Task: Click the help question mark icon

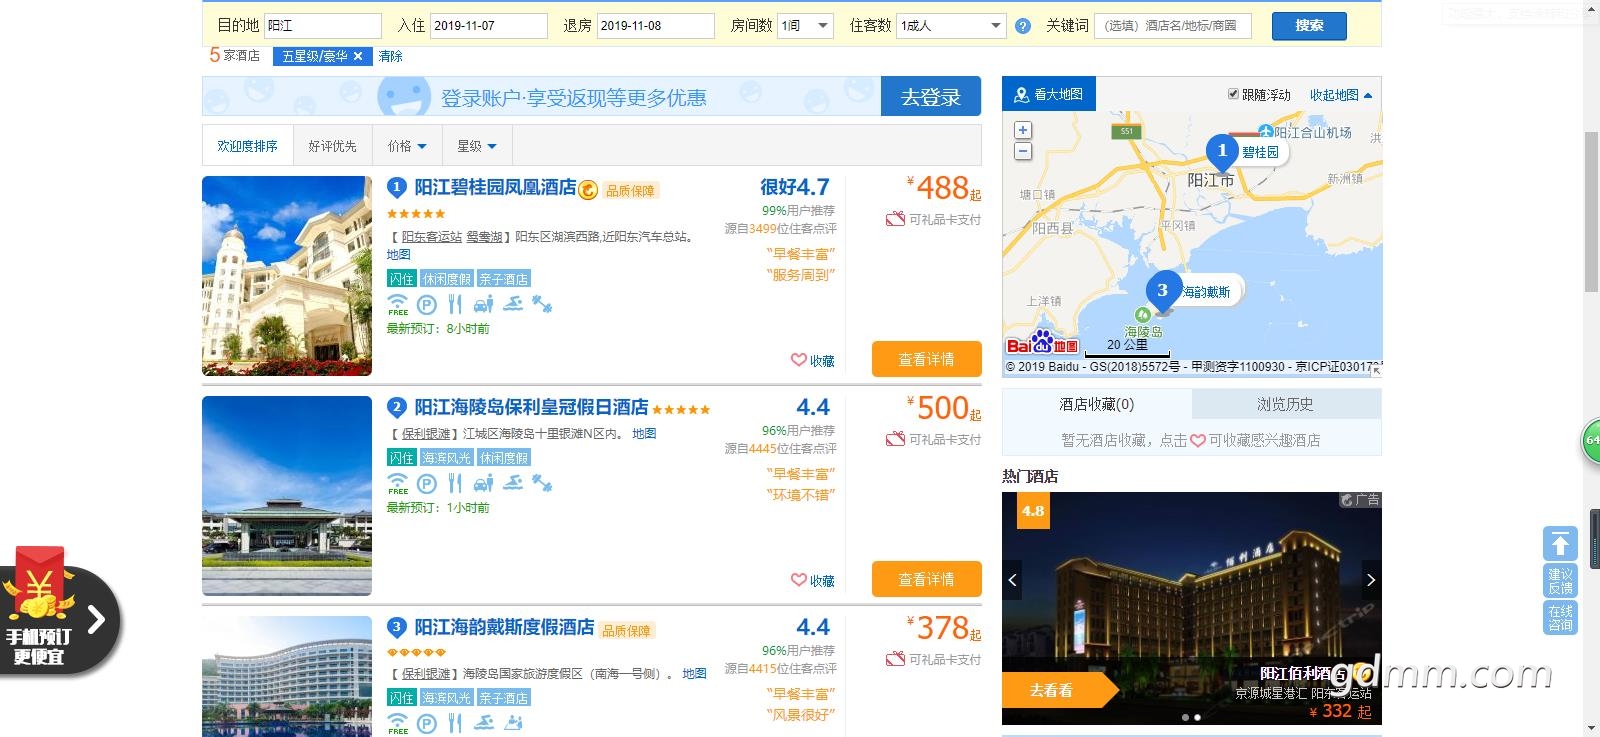Action: pos(1022,26)
